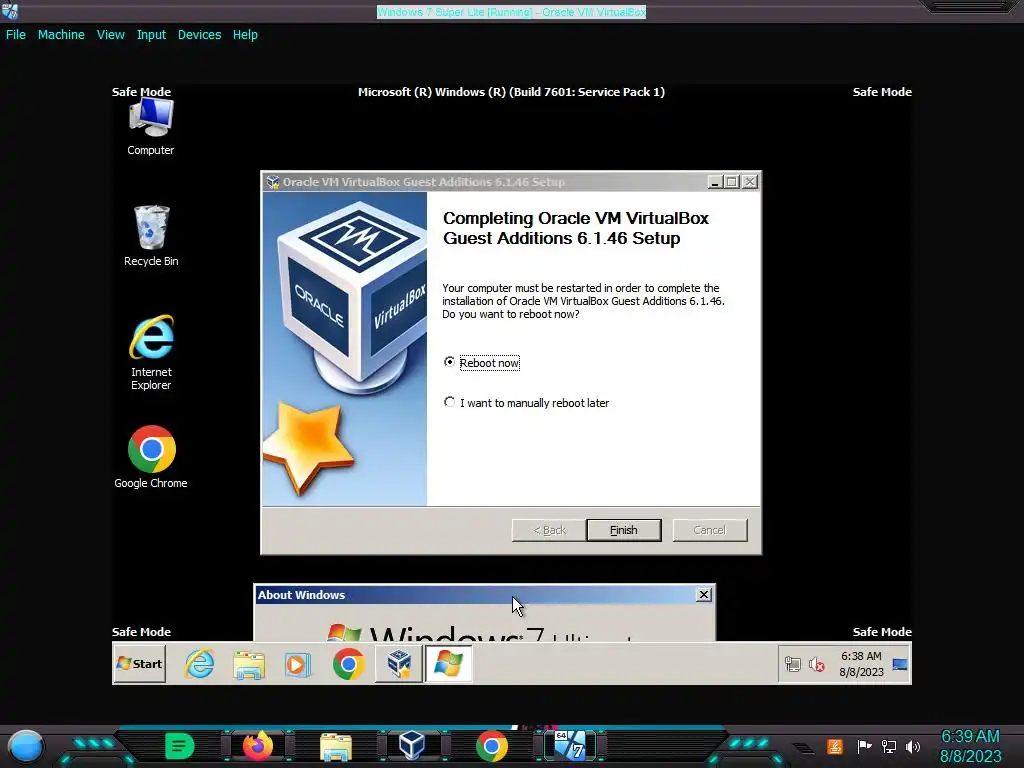Open the Help menu
This screenshot has height=768, width=1024.
[x=245, y=35]
